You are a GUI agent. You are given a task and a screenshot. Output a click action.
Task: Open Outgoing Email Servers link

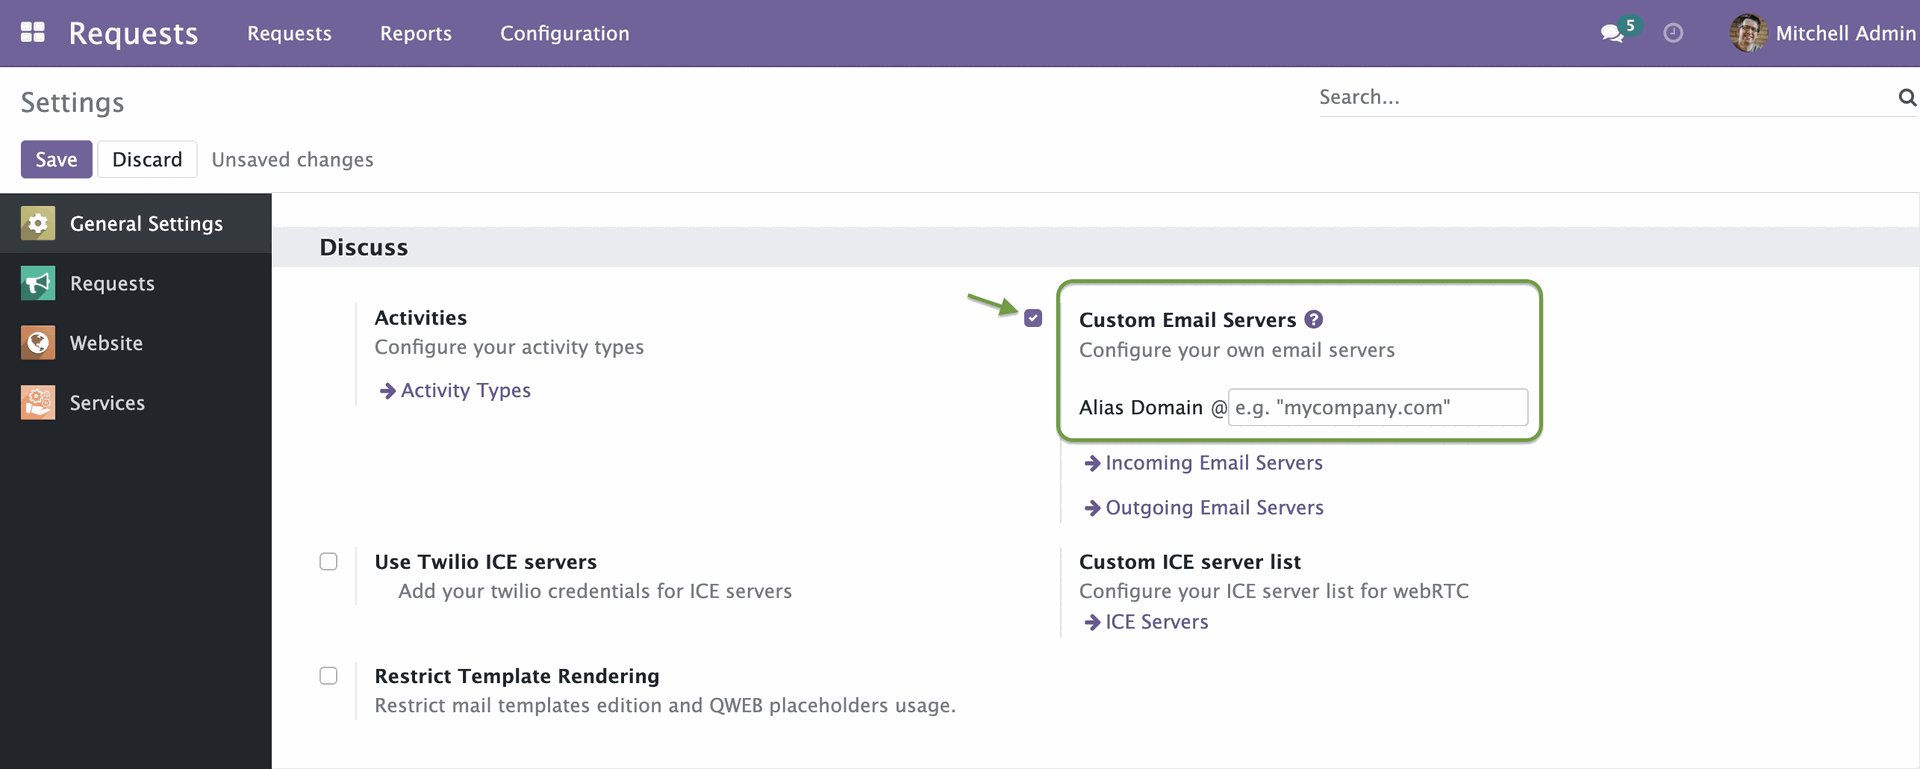point(1204,508)
